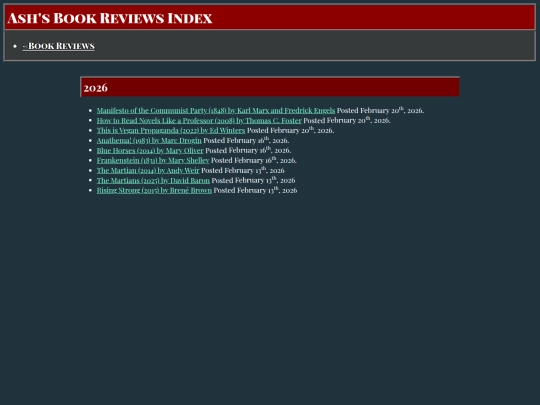This screenshot has height=405, width=540.
Task: Click the posted date next to Rising Strong
Action: (x=255, y=190)
